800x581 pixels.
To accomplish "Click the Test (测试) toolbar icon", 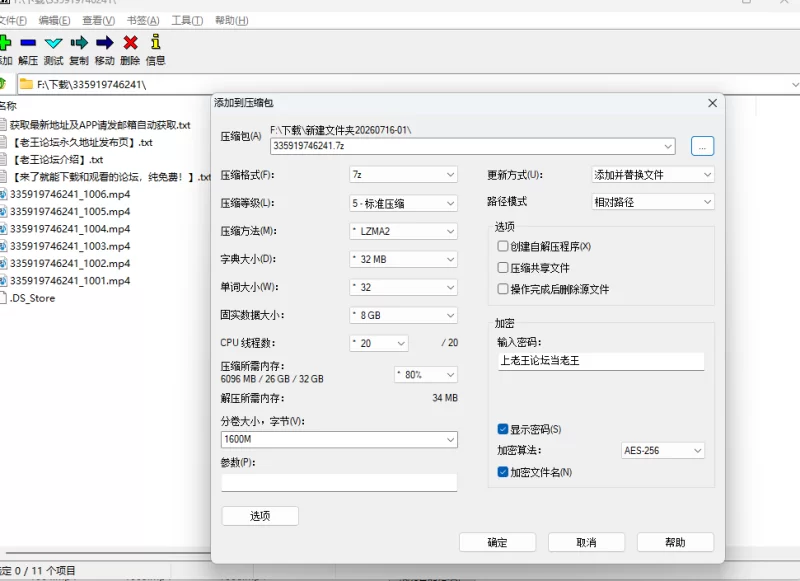I will pyautogui.click(x=54, y=43).
